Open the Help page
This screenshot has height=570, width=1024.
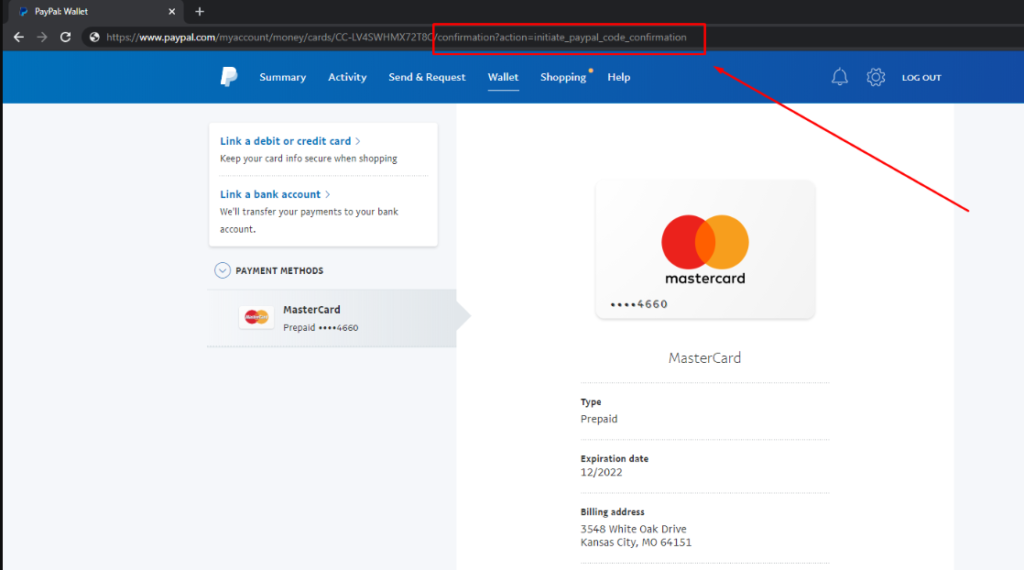(x=619, y=77)
